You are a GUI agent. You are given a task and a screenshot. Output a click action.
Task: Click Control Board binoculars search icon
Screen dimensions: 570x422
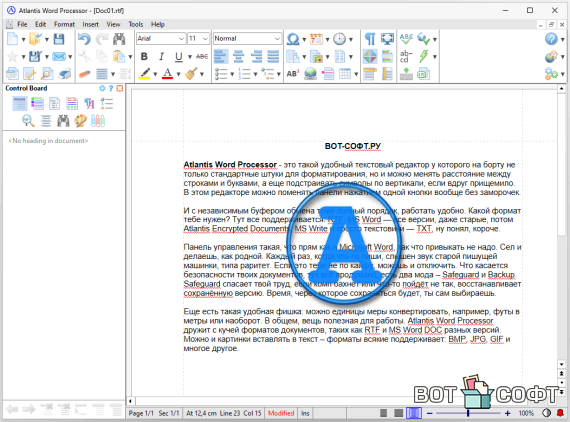63,121
